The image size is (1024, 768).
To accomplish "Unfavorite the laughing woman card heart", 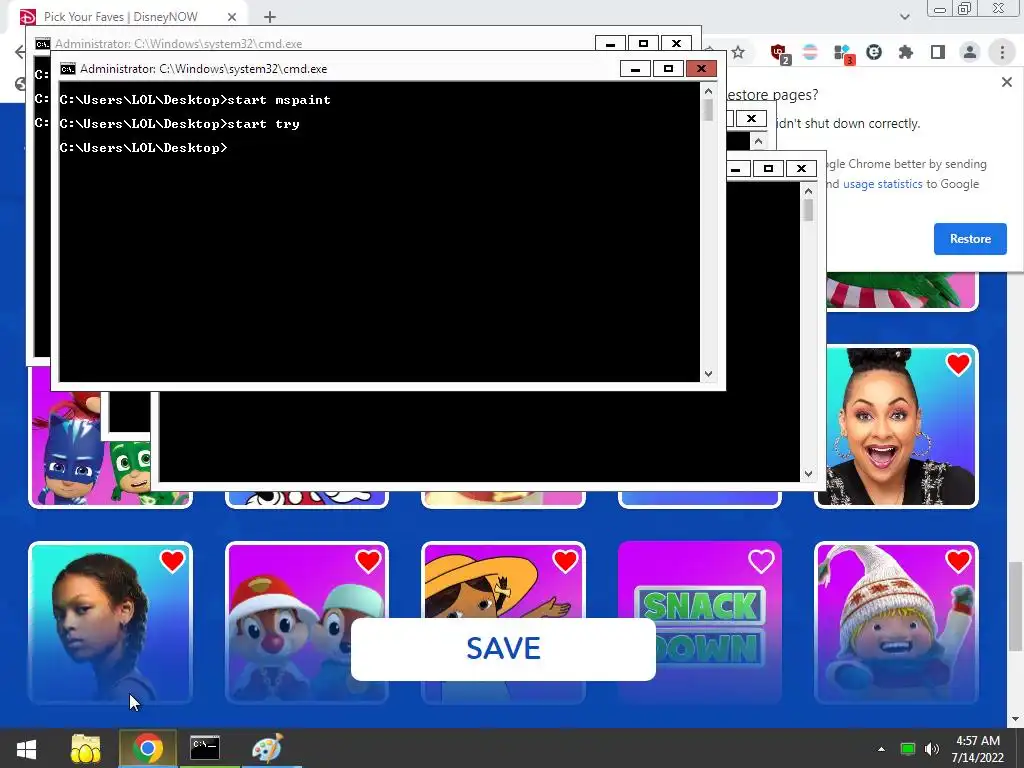I will click(x=958, y=364).
